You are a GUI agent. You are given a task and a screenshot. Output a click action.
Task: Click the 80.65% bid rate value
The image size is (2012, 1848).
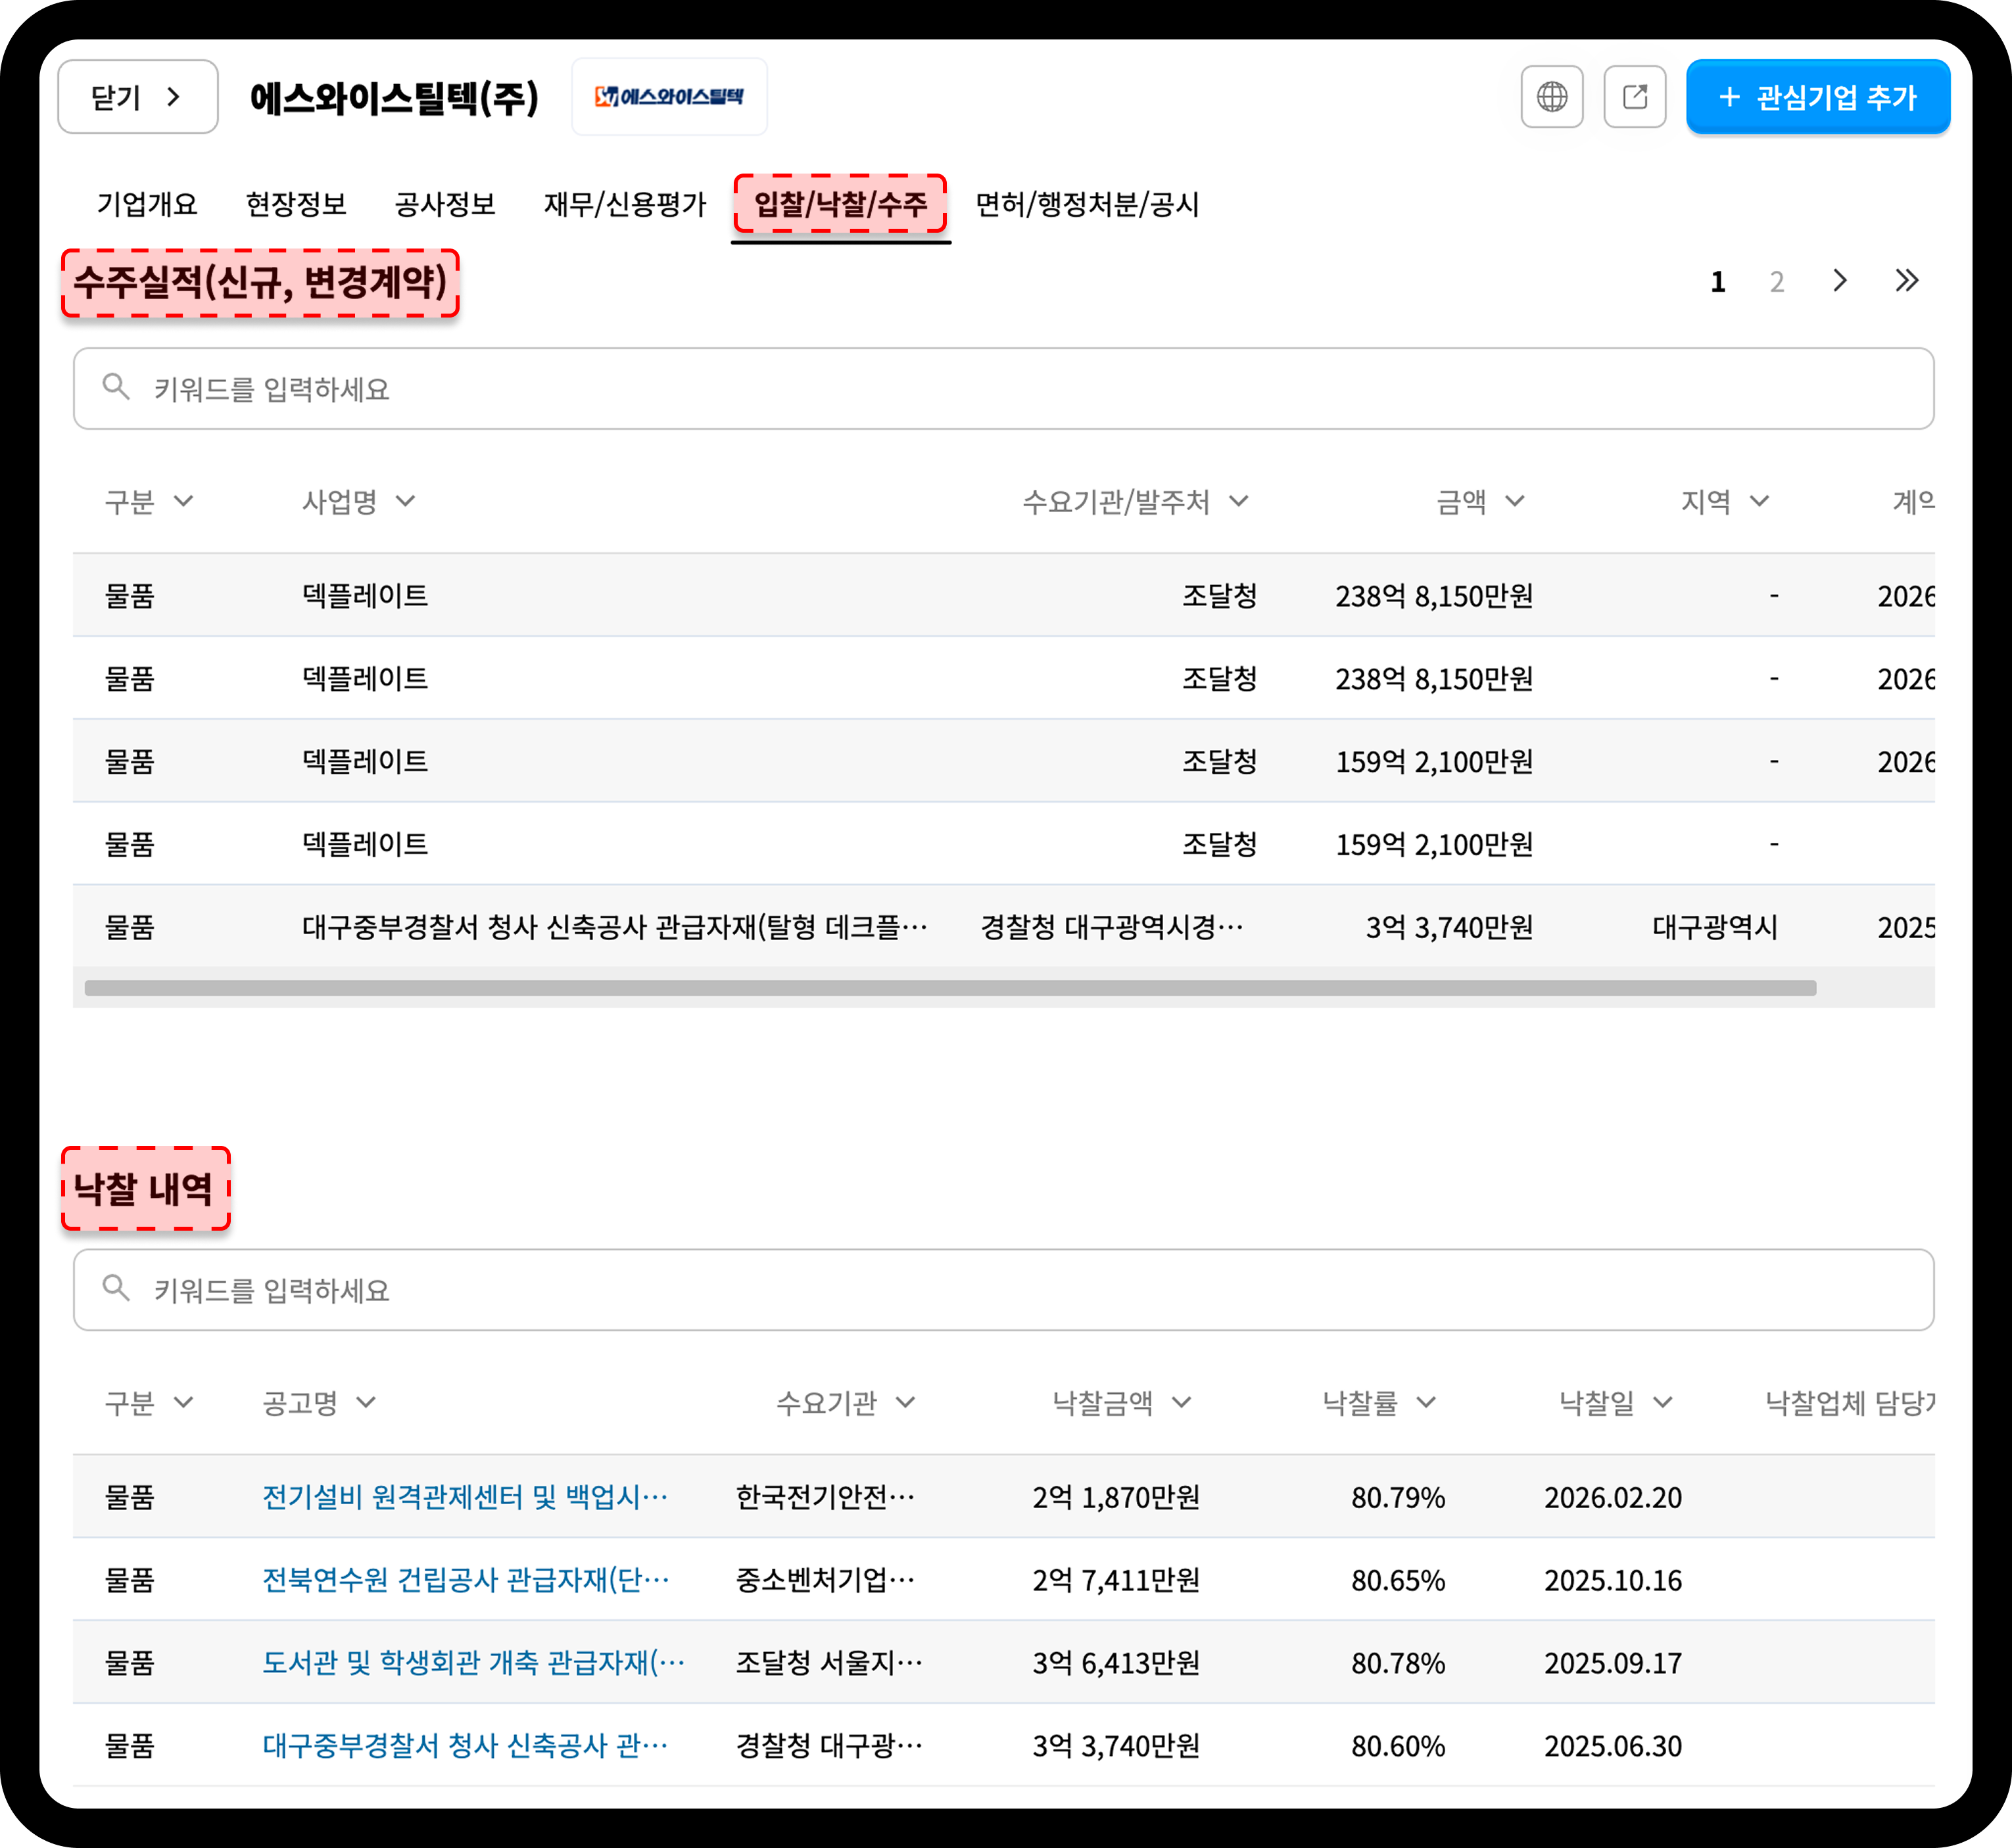[x=1397, y=1580]
